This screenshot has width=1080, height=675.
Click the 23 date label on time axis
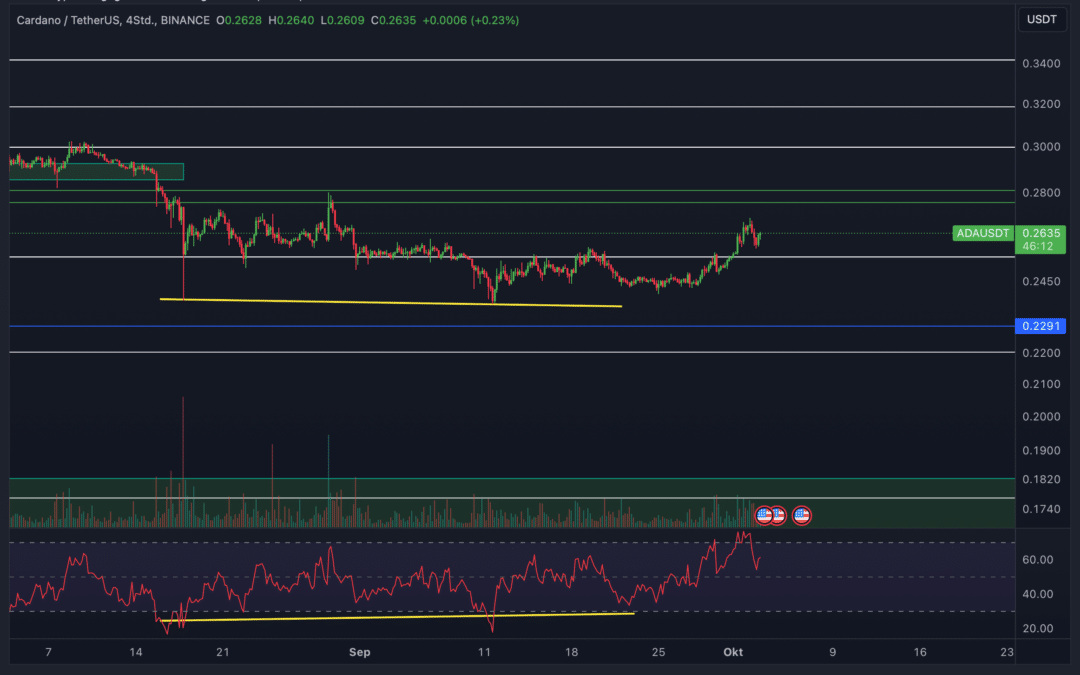(1007, 652)
